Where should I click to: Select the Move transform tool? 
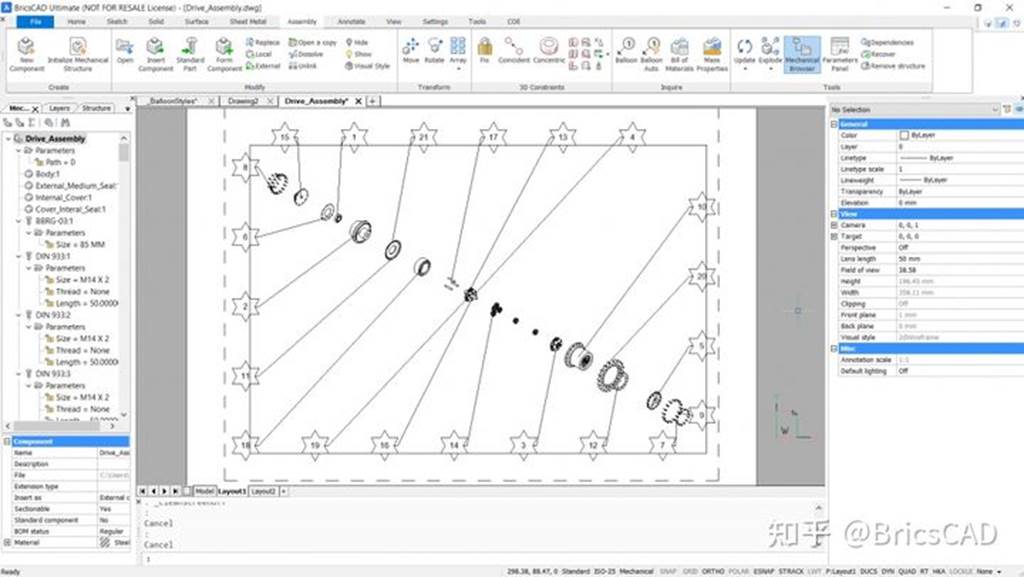[411, 51]
